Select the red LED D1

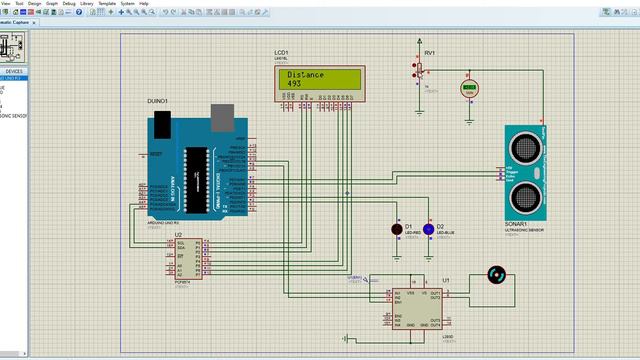tap(397, 229)
